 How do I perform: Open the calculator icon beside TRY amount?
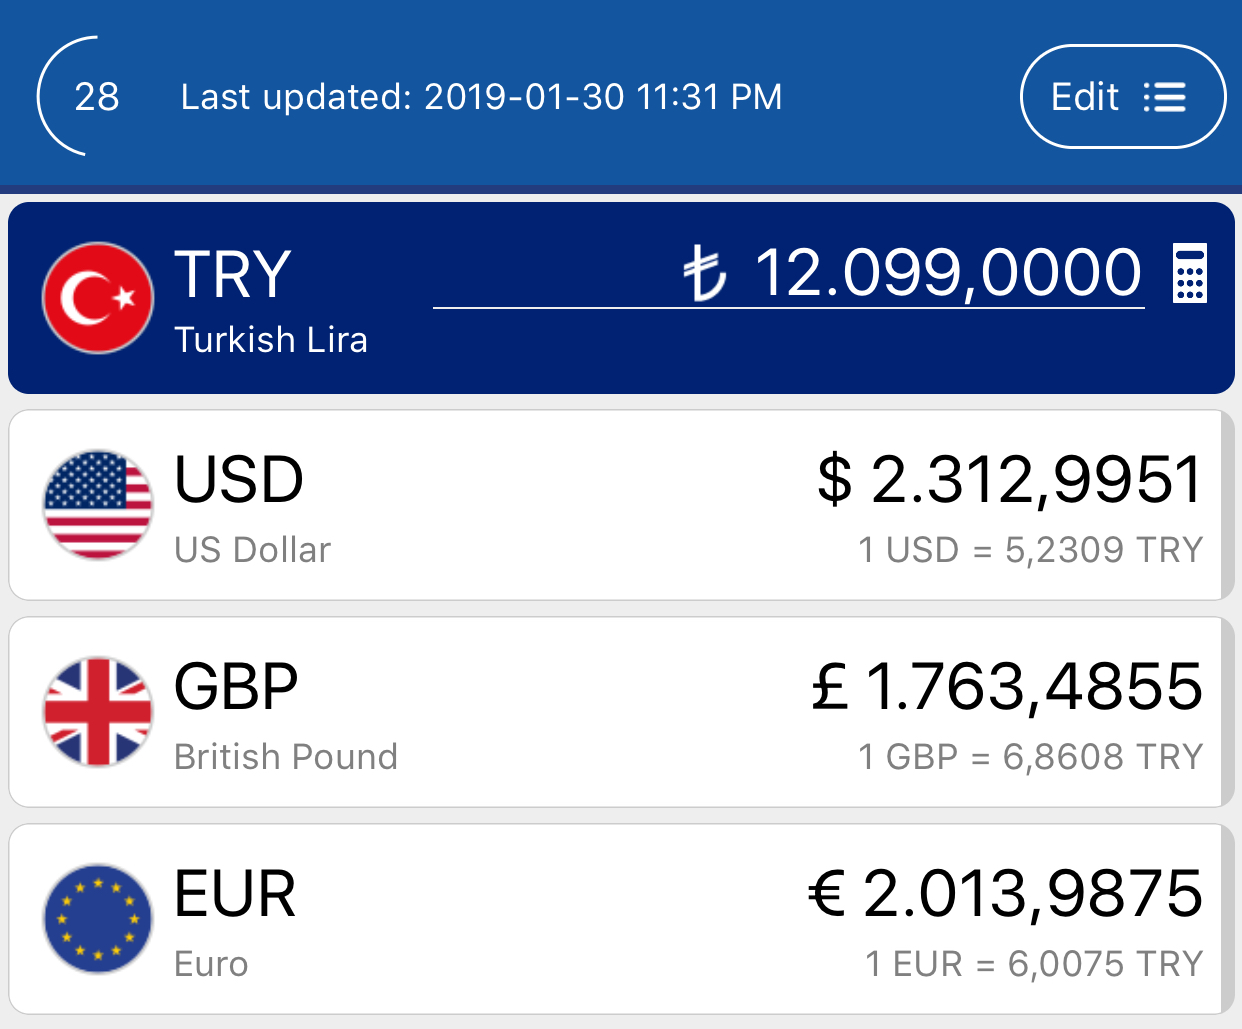click(1190, 272)
